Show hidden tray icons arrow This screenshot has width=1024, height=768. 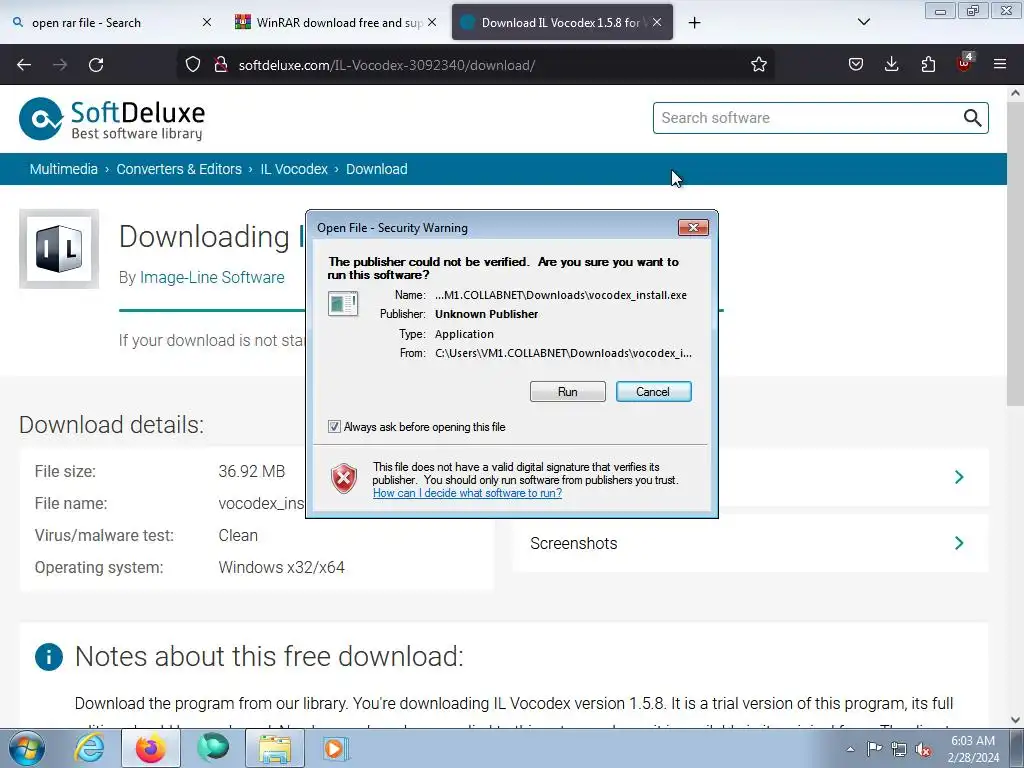click(850, 749)
